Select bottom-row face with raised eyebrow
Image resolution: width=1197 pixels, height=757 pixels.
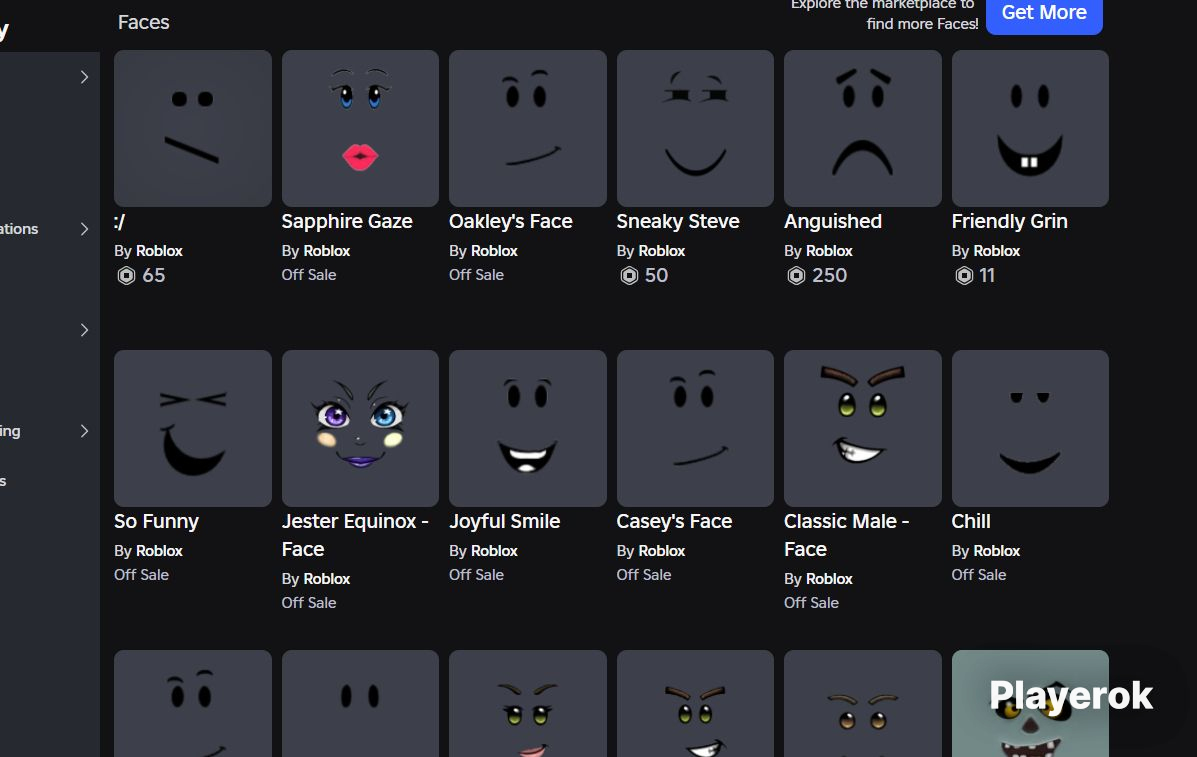tap(193, 704)
